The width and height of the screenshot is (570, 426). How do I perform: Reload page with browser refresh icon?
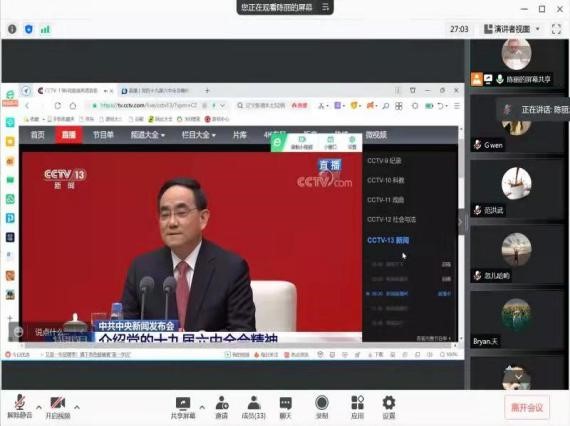pos(57,105)
